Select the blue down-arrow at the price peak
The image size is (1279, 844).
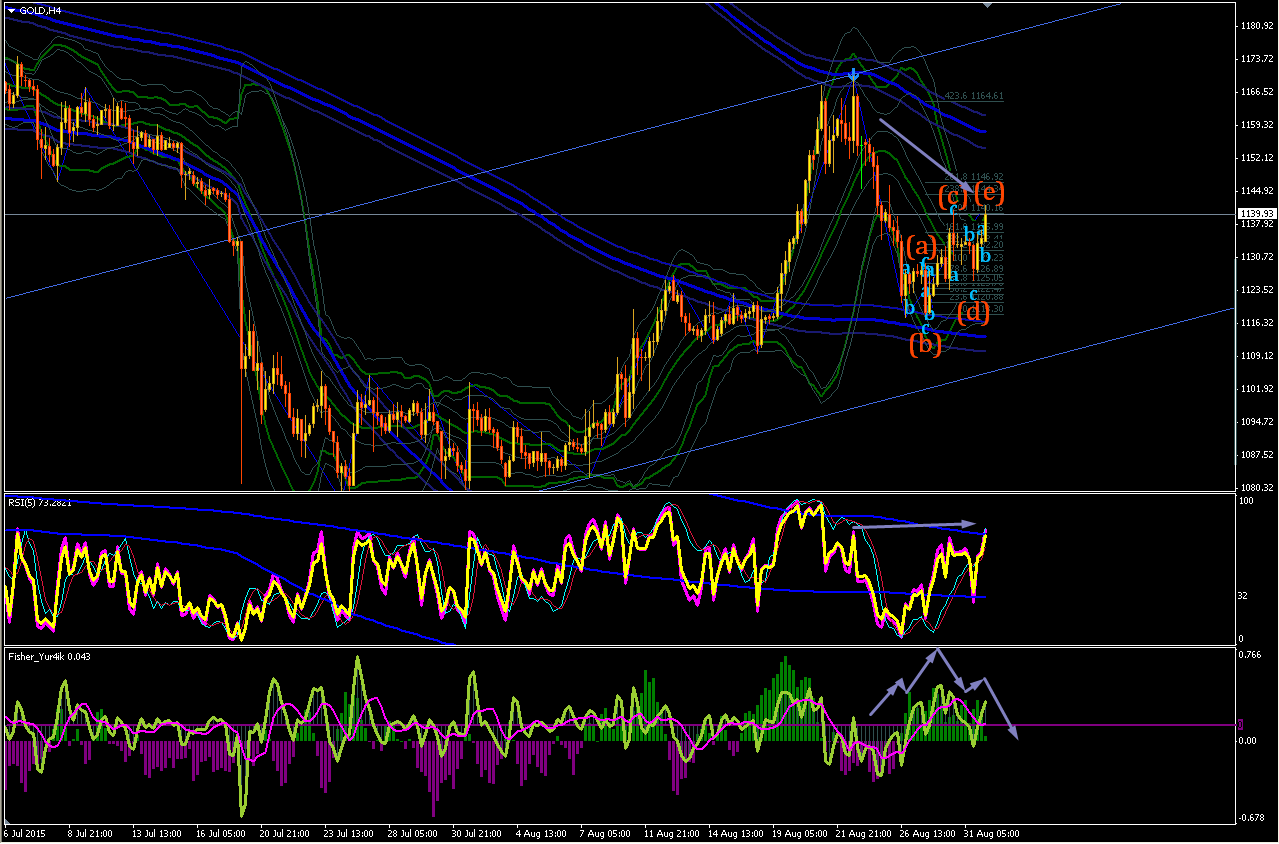[853, 75]
